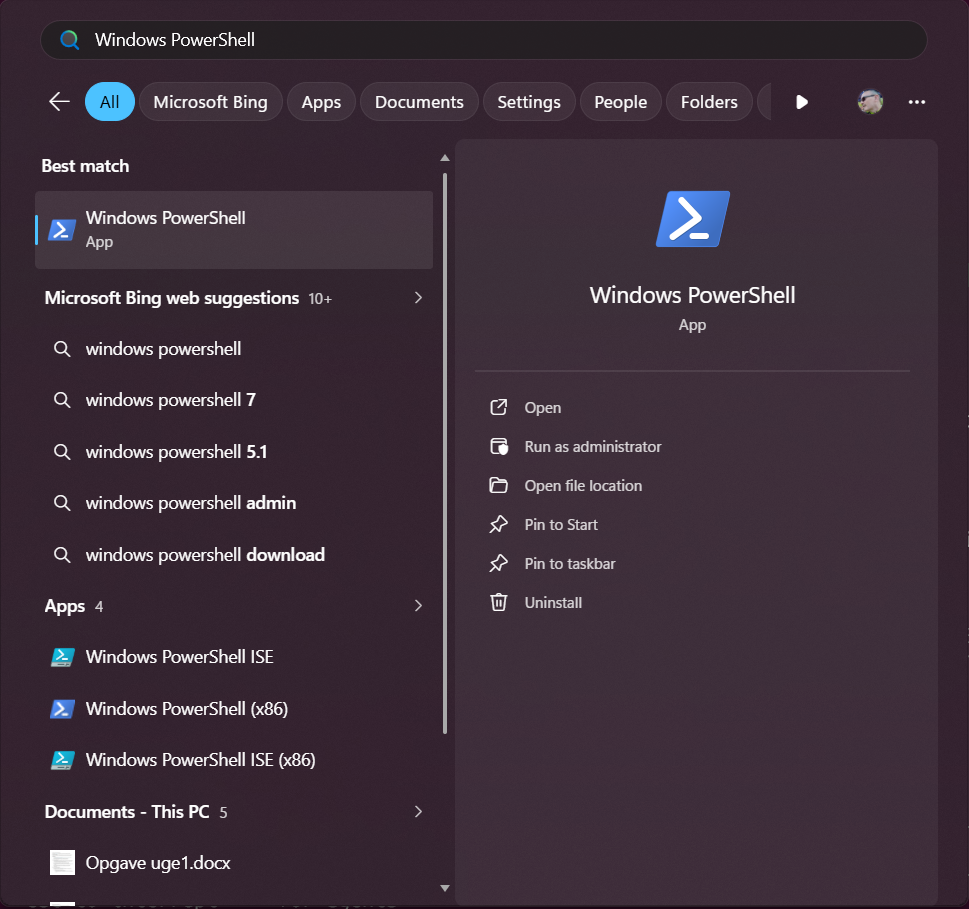Click the large PowerShell icon in details pane
The width and height of the screenshot is (969, 909).
tap(693, 219)
